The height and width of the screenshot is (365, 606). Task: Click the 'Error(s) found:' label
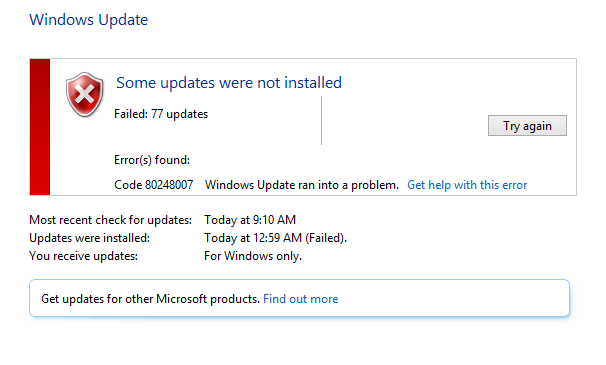tap(152, 160)
